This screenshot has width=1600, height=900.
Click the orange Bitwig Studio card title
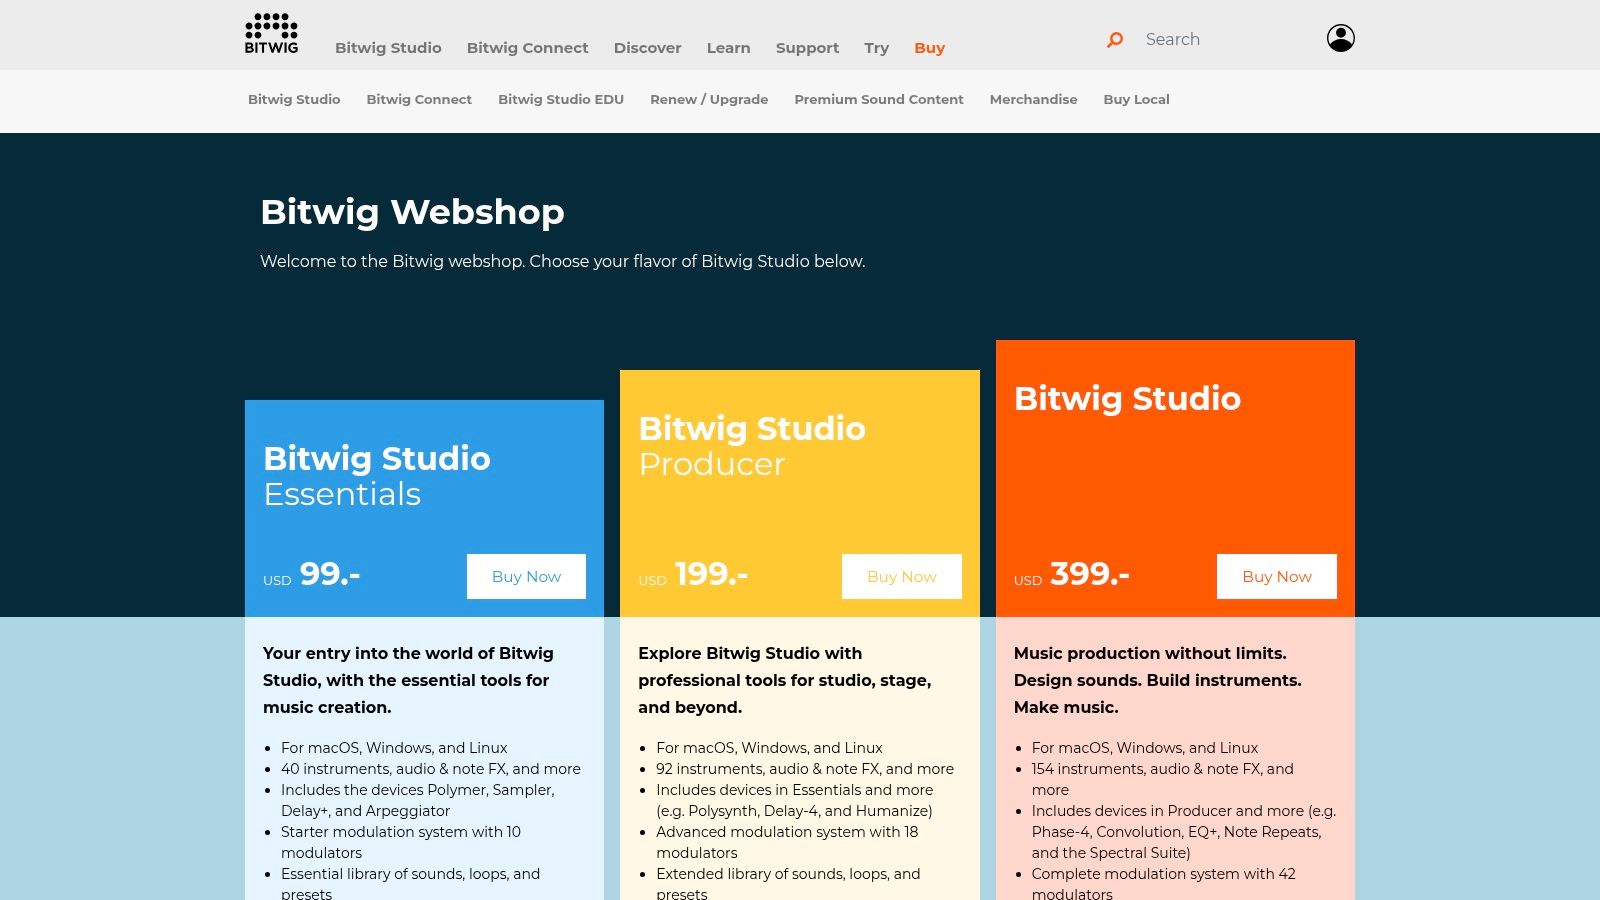1127,398
